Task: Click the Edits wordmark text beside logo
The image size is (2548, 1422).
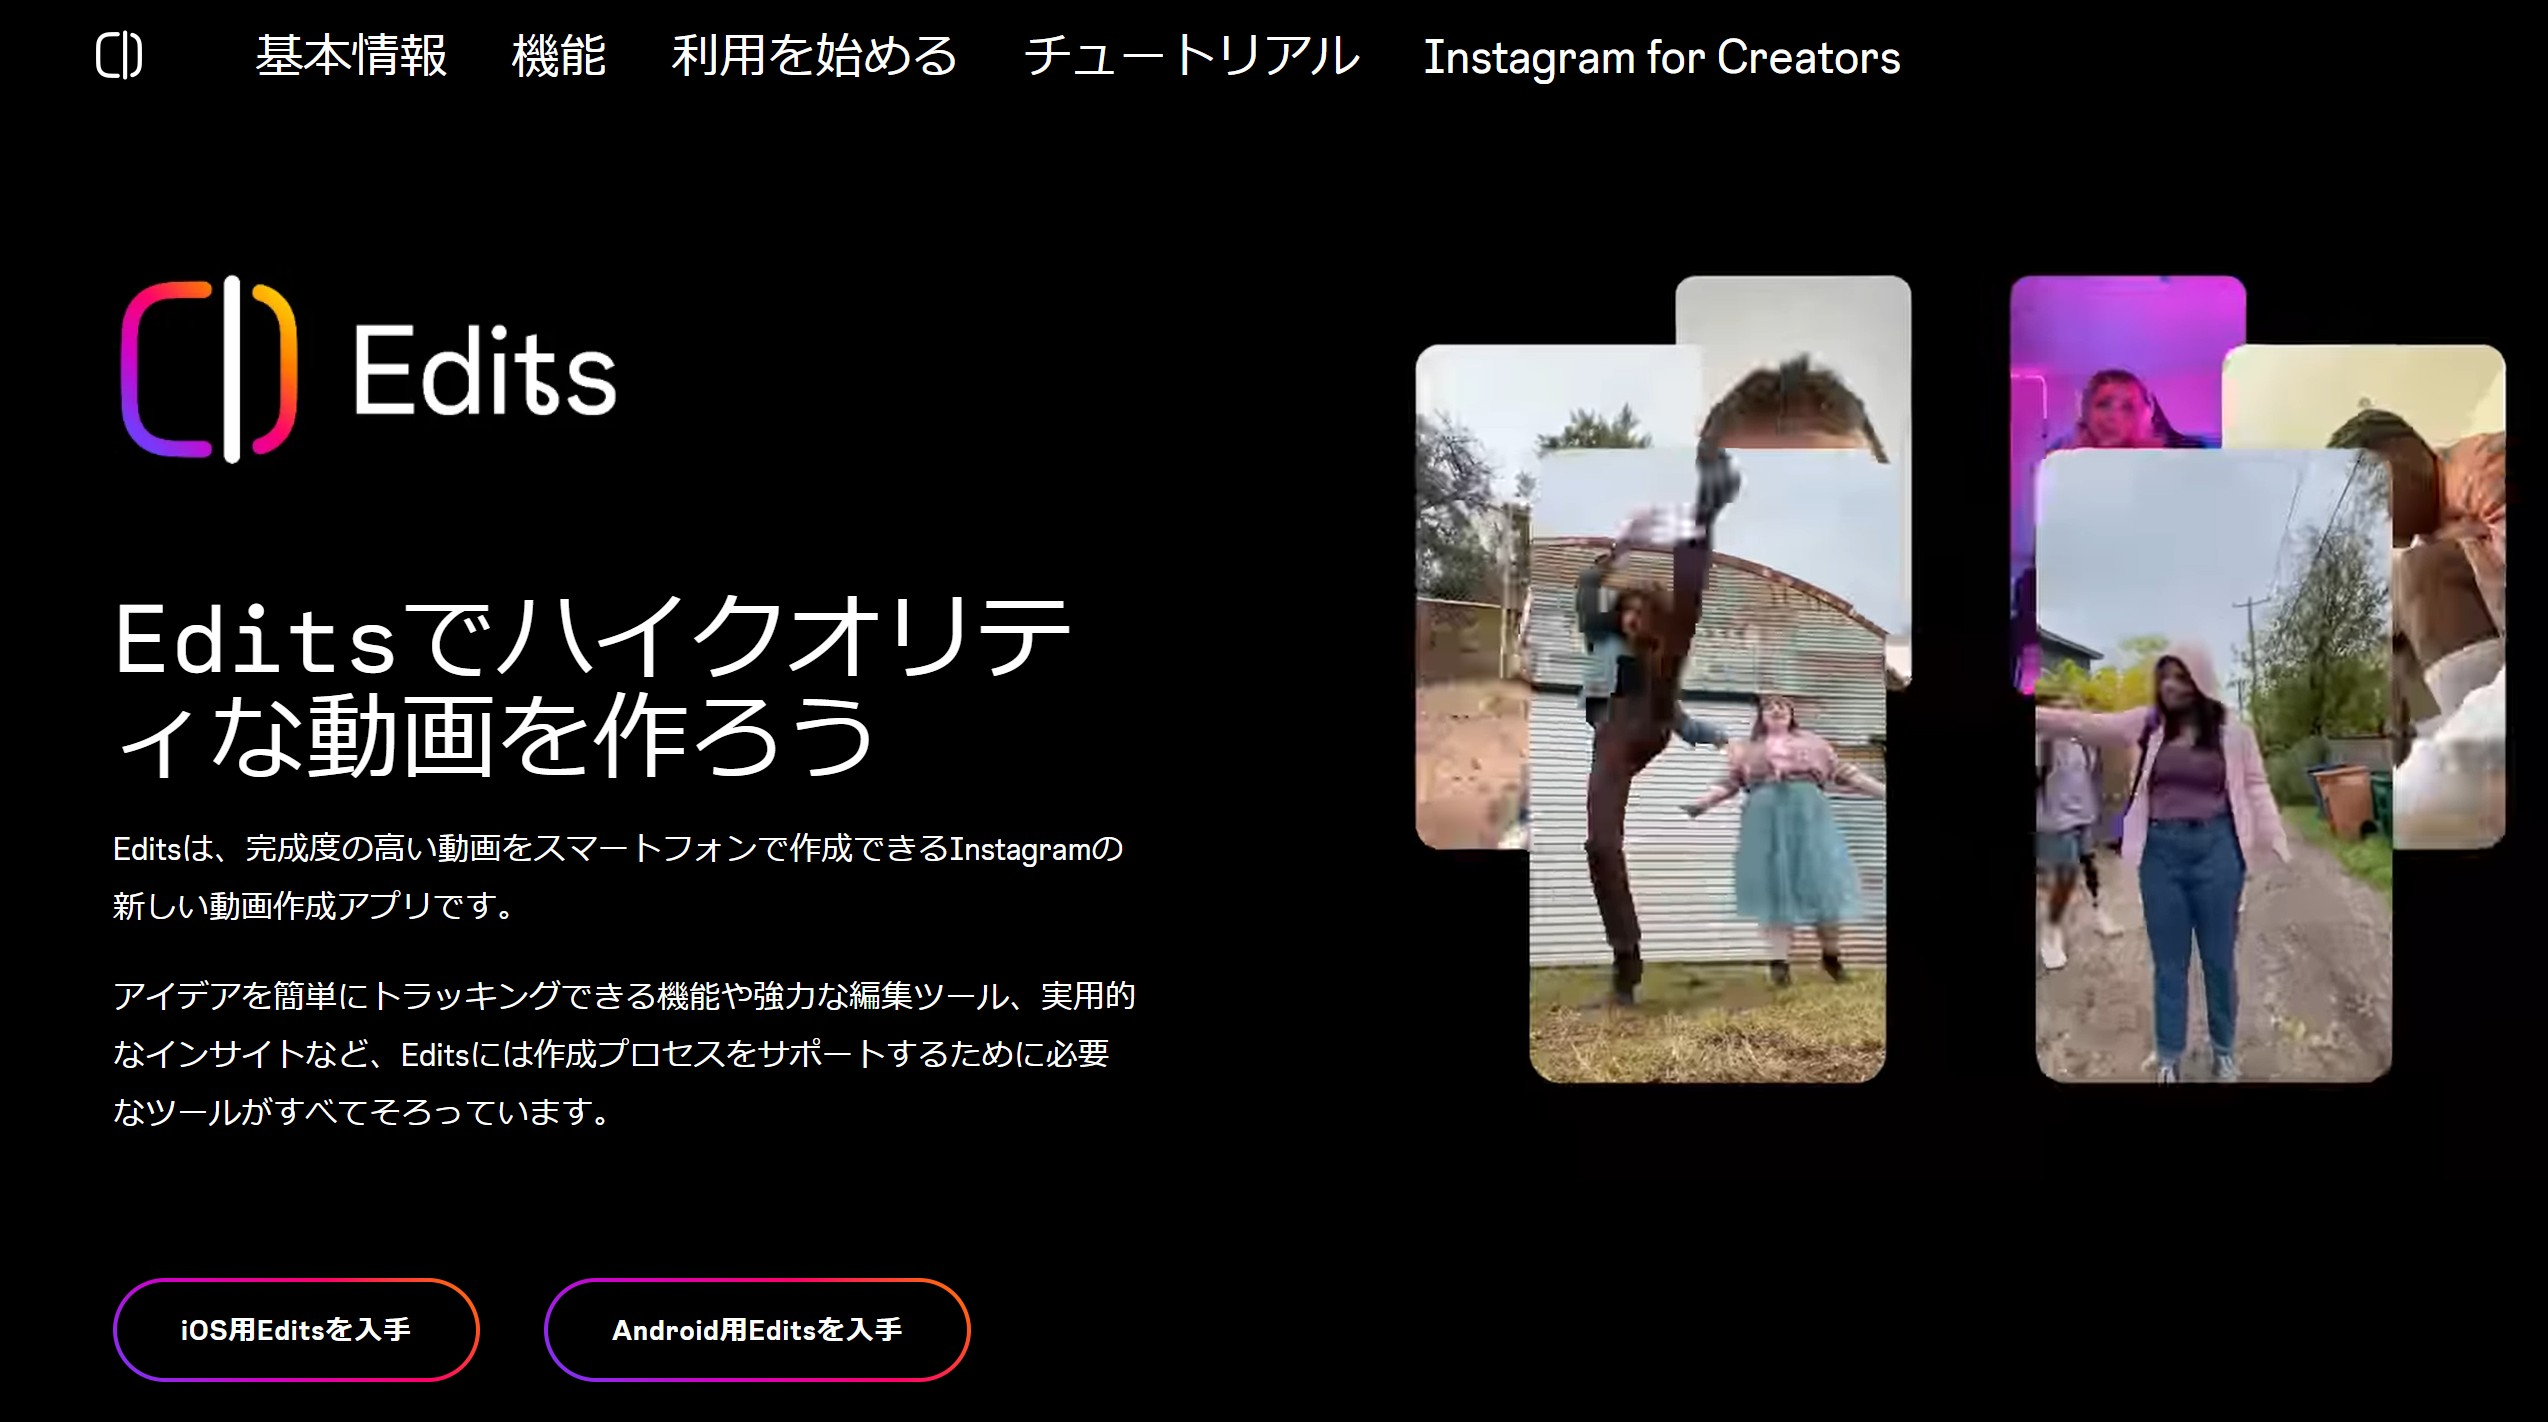Action: click(485, 370)
